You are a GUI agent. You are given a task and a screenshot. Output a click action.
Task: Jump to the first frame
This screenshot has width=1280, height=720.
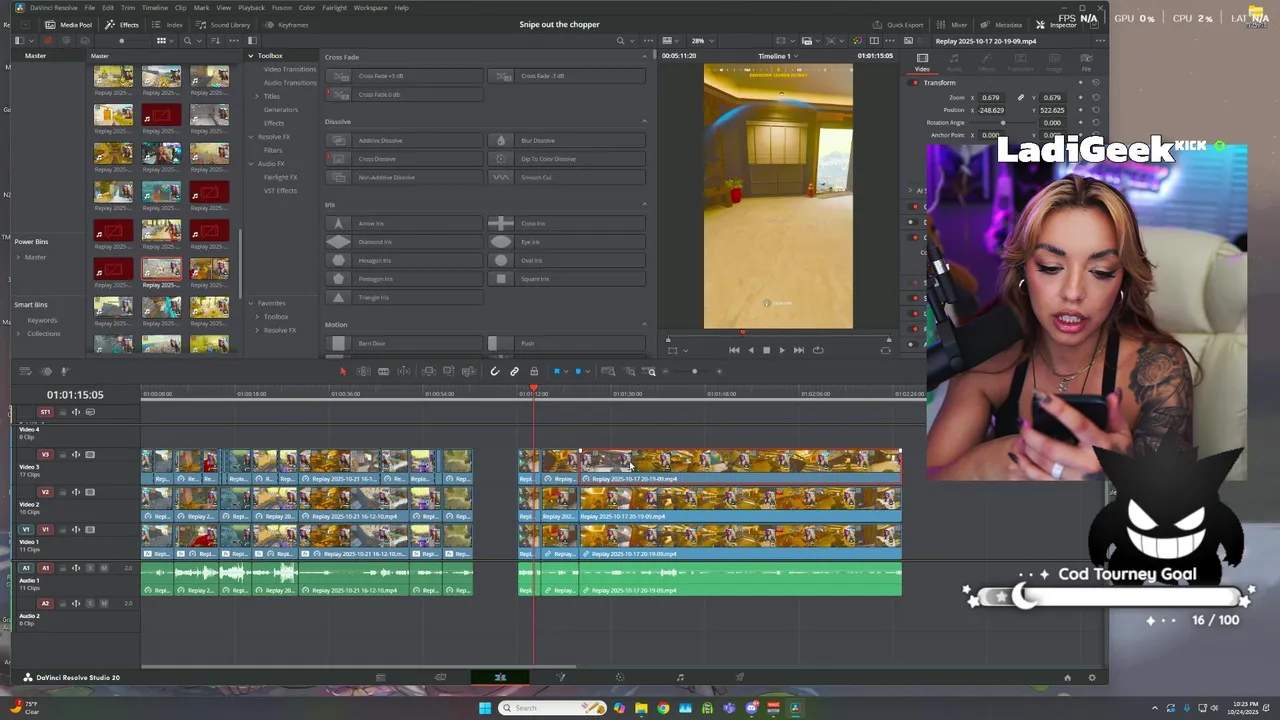click(x=734, y=350)
